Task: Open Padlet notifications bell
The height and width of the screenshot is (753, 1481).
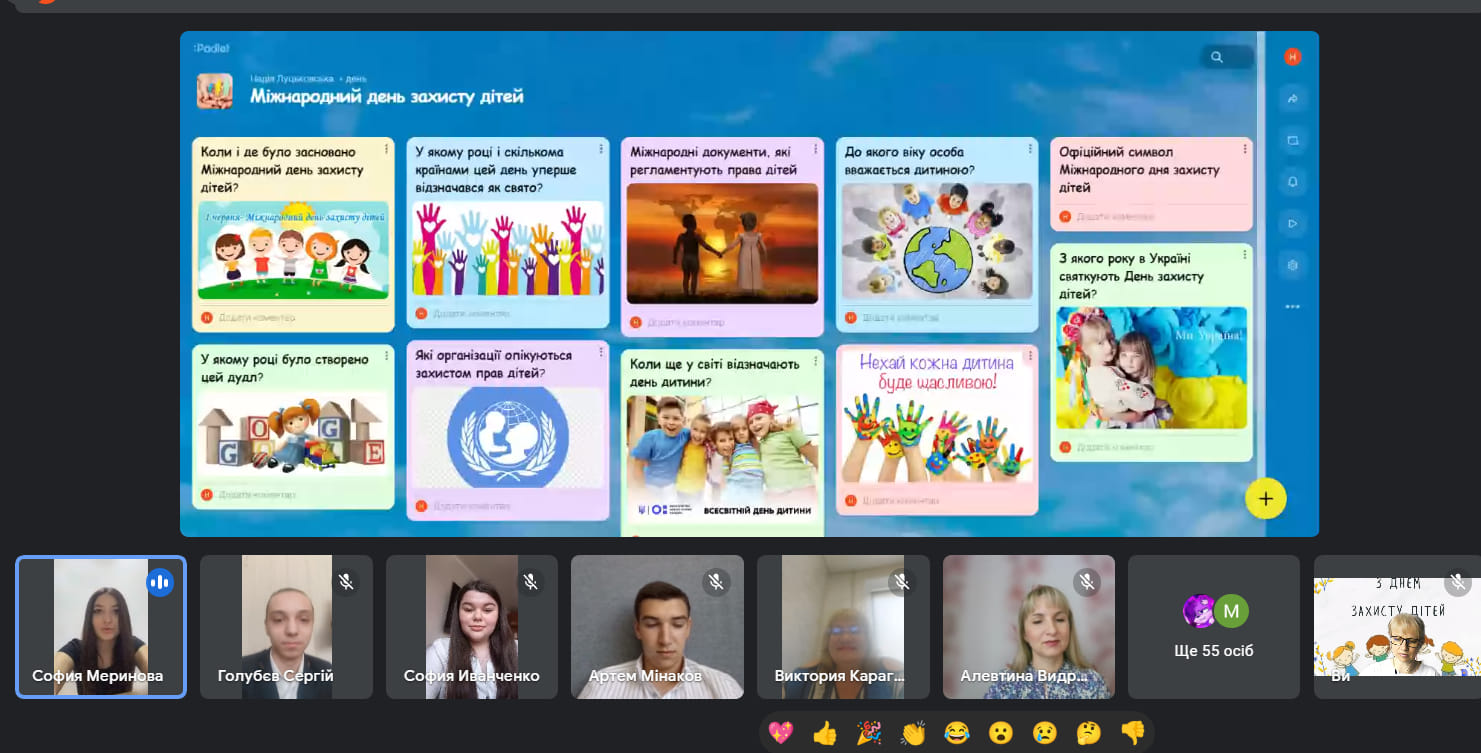Action: [x=1292, y=182]
